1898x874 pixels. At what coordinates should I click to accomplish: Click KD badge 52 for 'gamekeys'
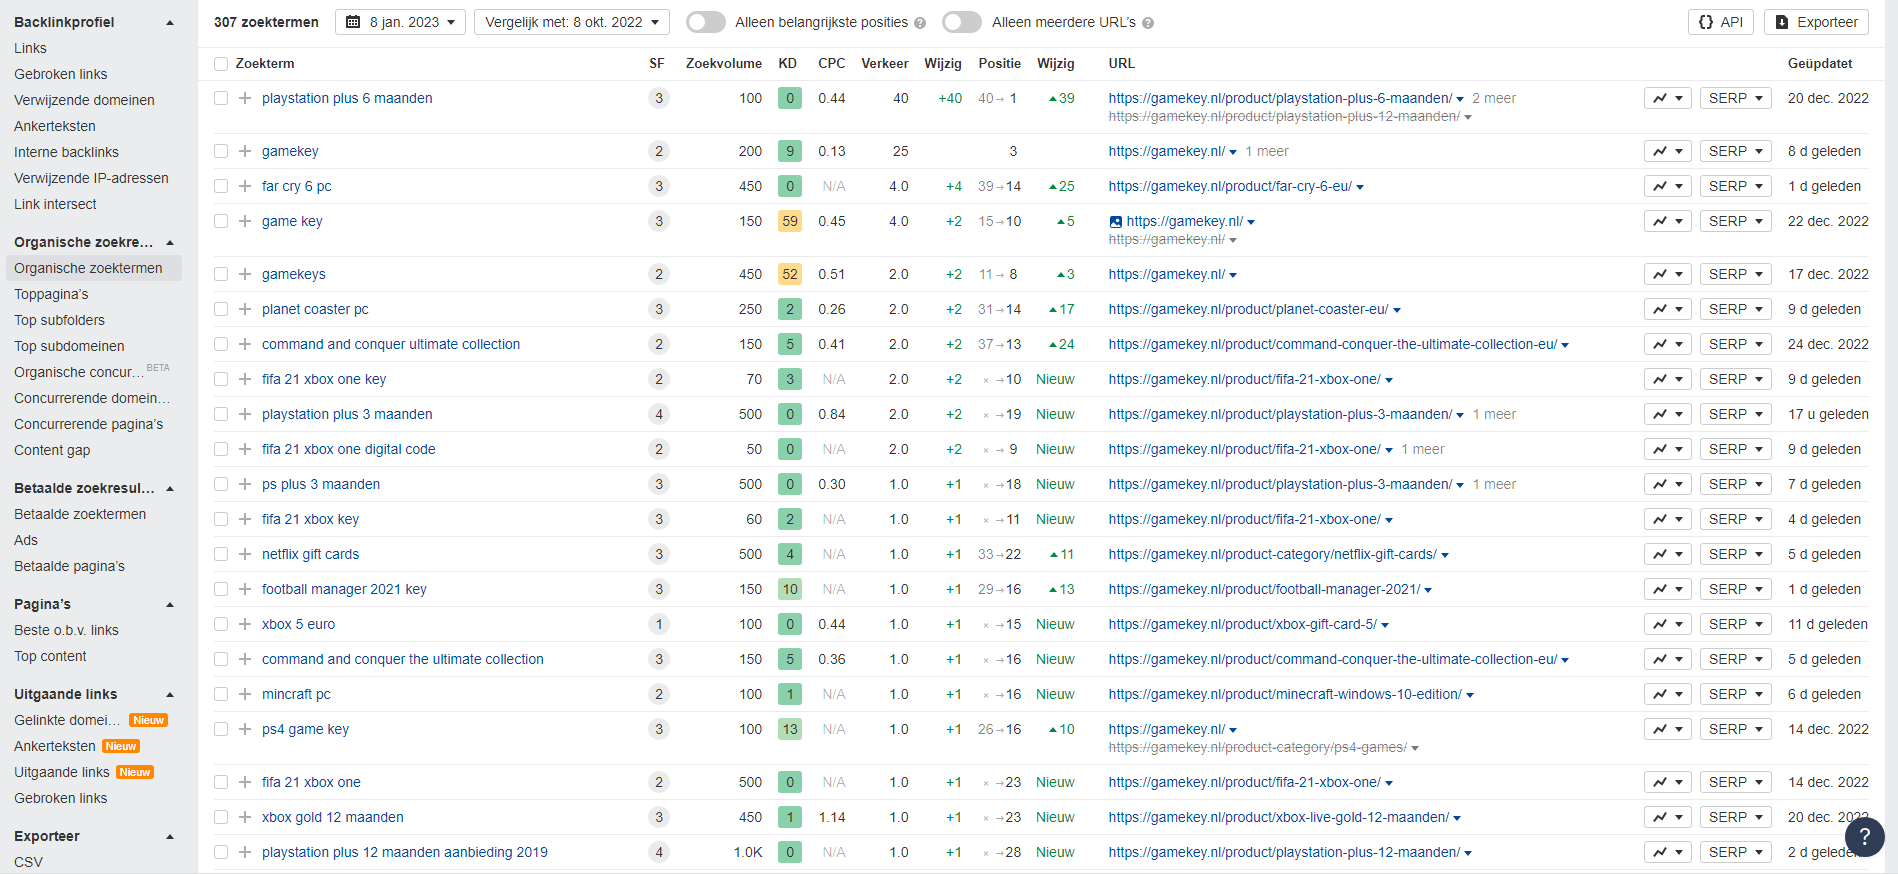(790, 274)
